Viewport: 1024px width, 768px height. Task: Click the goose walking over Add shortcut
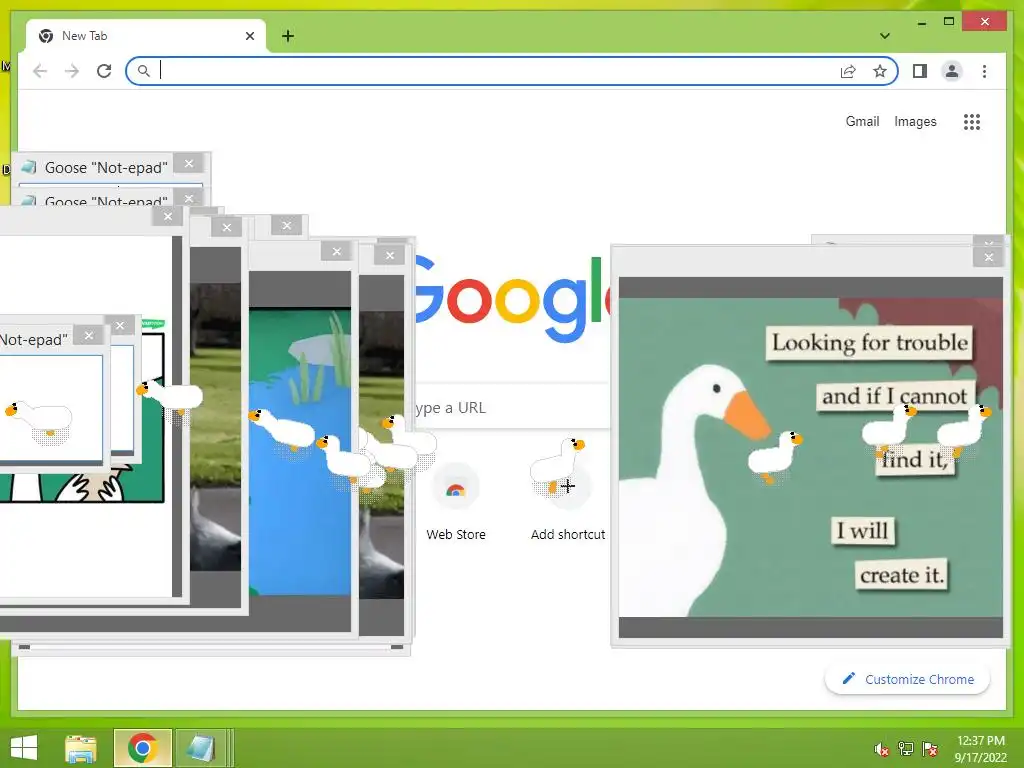tap(557, 467)
